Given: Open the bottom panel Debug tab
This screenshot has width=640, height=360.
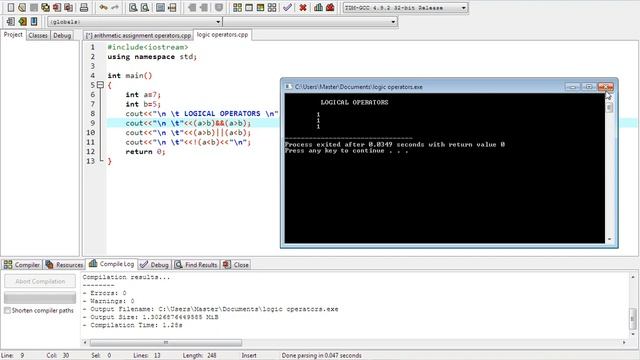Looking at the screenshot, I should coord(154,265).
